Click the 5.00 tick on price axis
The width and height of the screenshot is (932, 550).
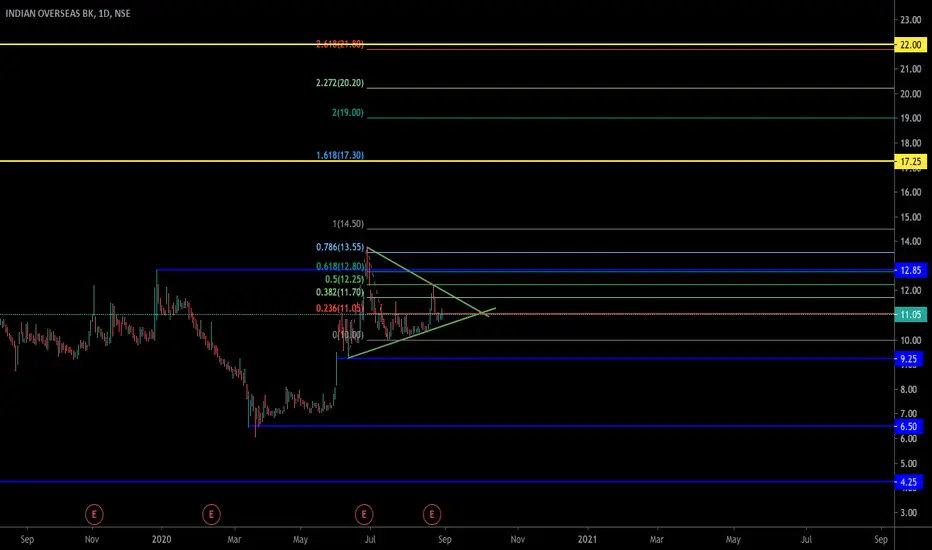pyautogui.click(x=908, y=463)
